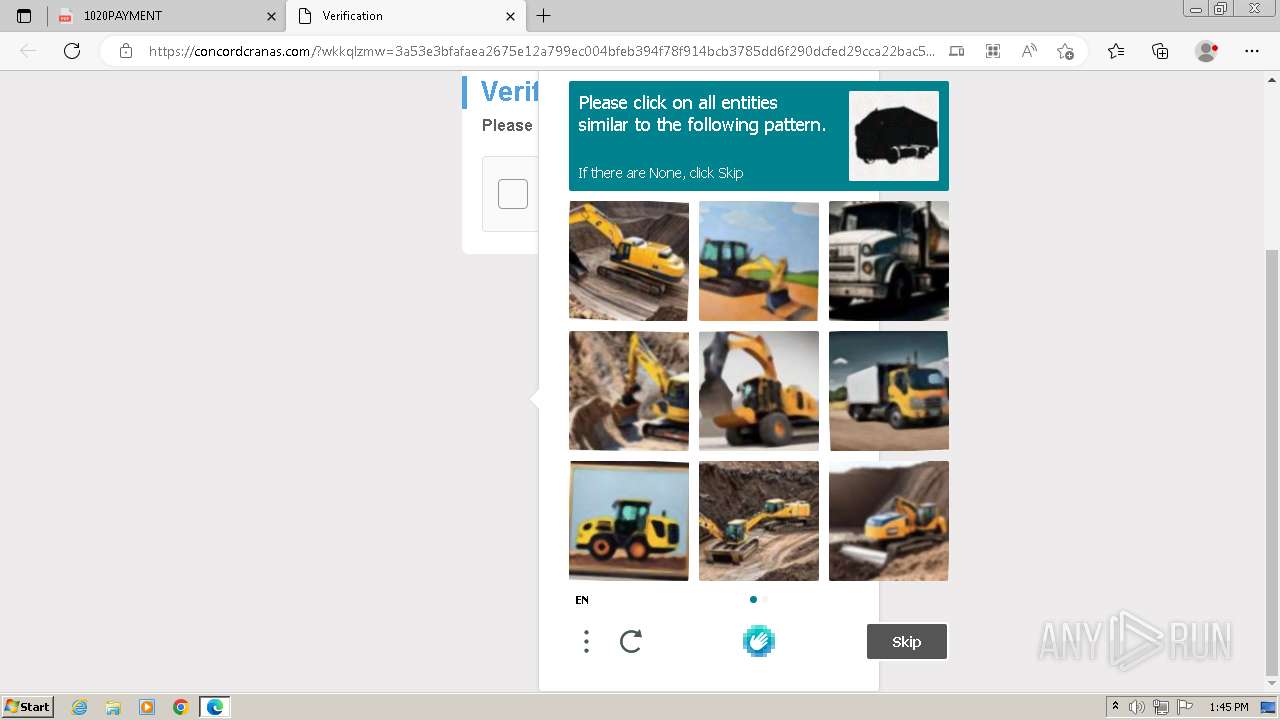Viewport: 1280px width, 720px height.
Task: Show hidden system tray icons
Action: (x=1116, y=707)
